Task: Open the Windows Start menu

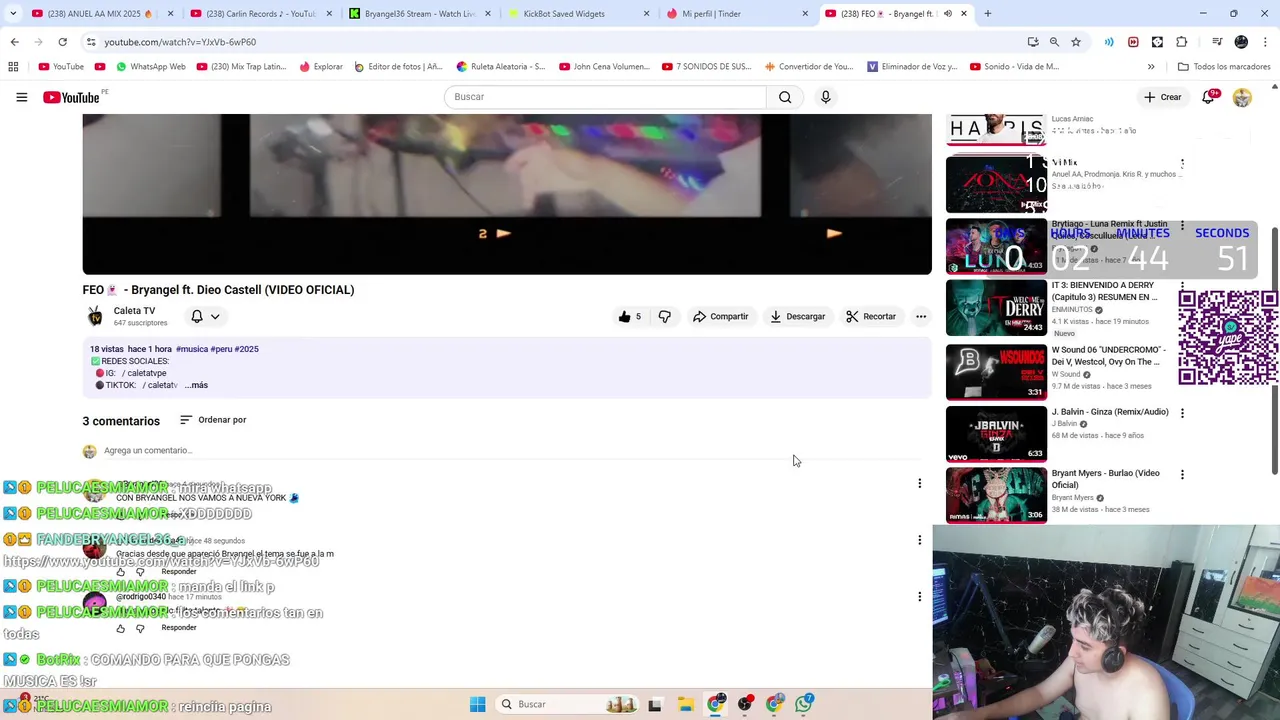Action: pyautogui.click(x=478, y=704)
